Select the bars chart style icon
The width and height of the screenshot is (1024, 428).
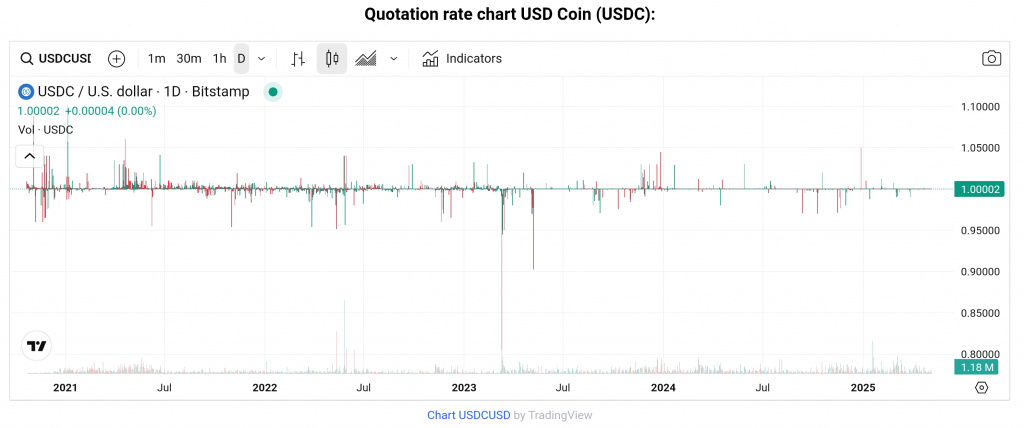click(297, 59)
